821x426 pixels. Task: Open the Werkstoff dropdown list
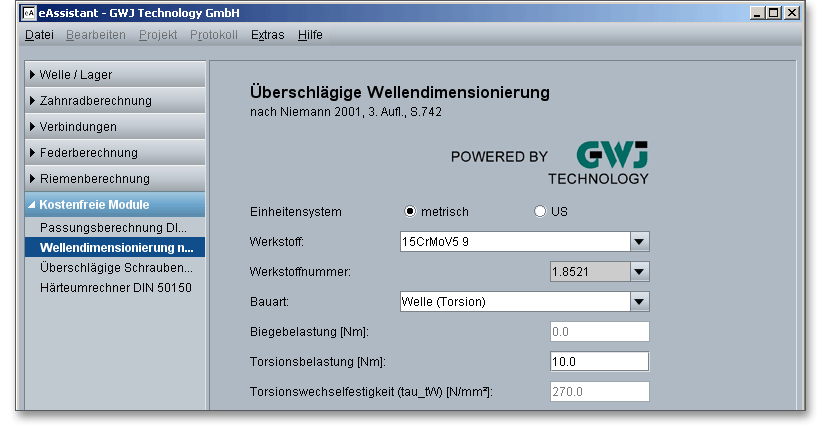click(640, 242)
